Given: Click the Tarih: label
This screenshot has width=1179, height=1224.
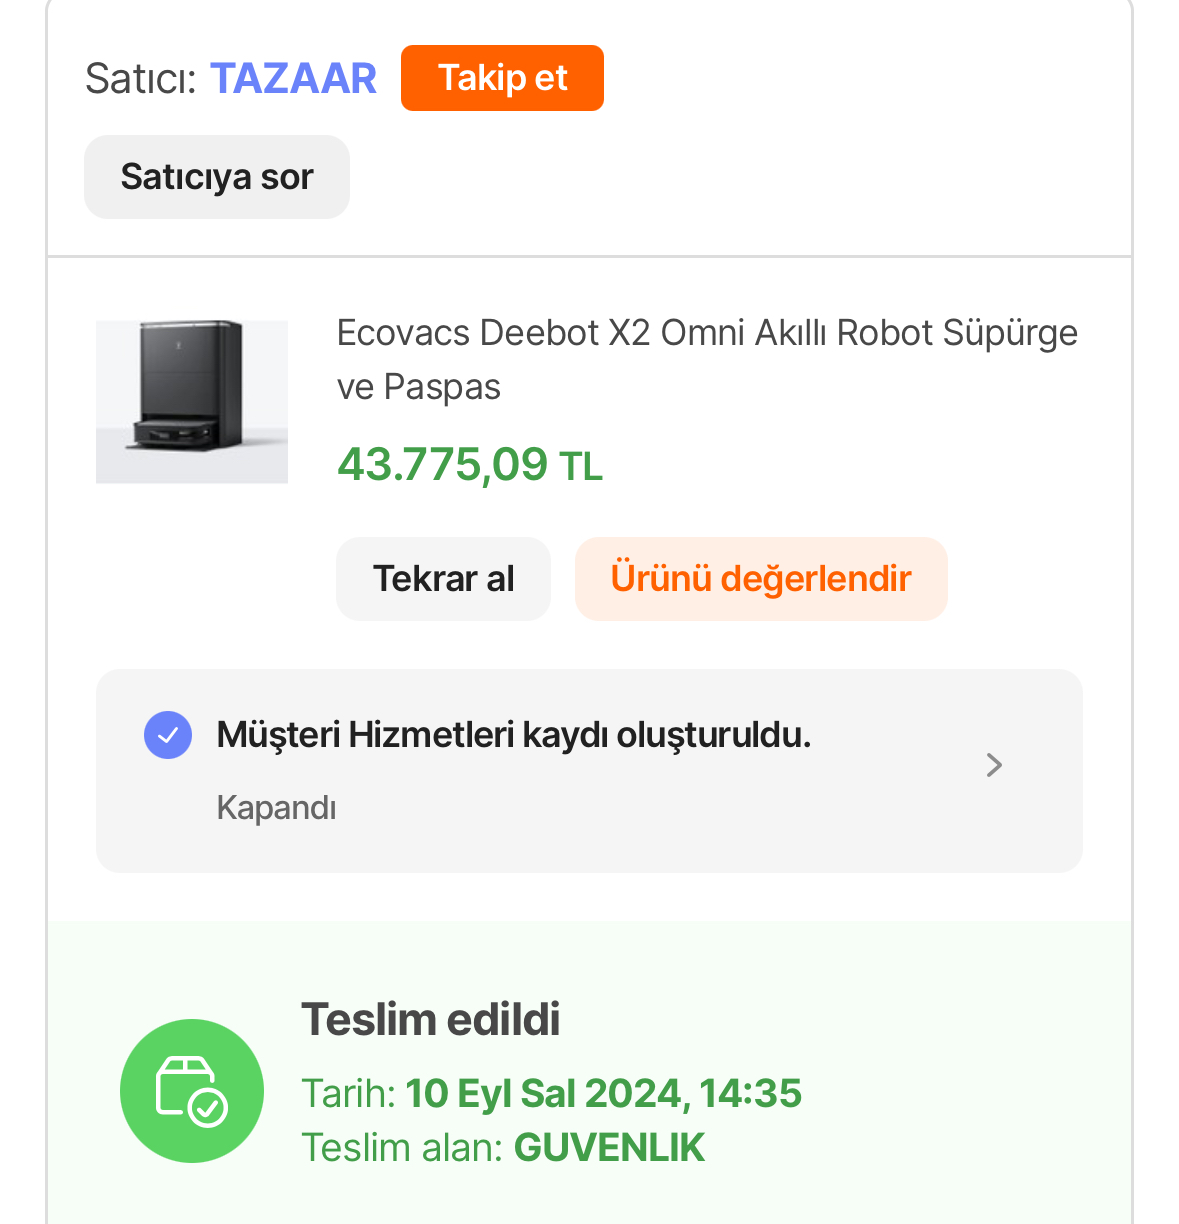Looking at the screenshot, I should coord(349,1094).
